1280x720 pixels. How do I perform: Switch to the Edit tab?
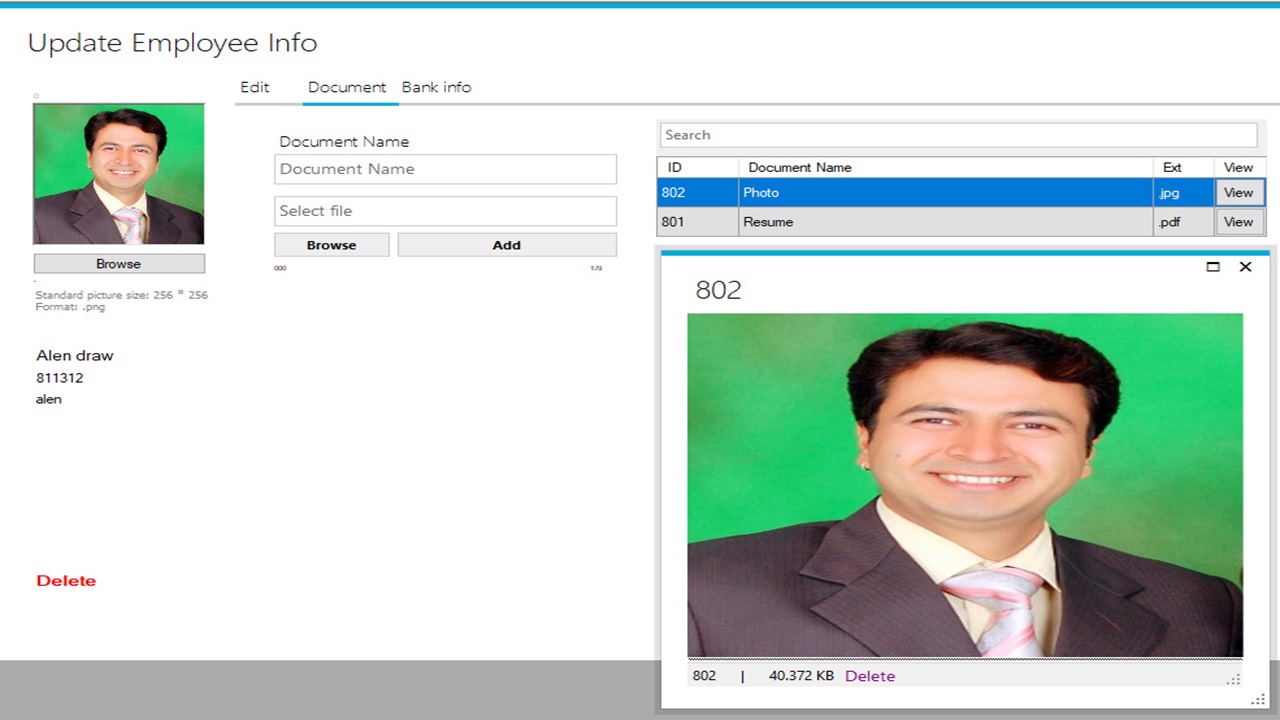pos(255,87)
